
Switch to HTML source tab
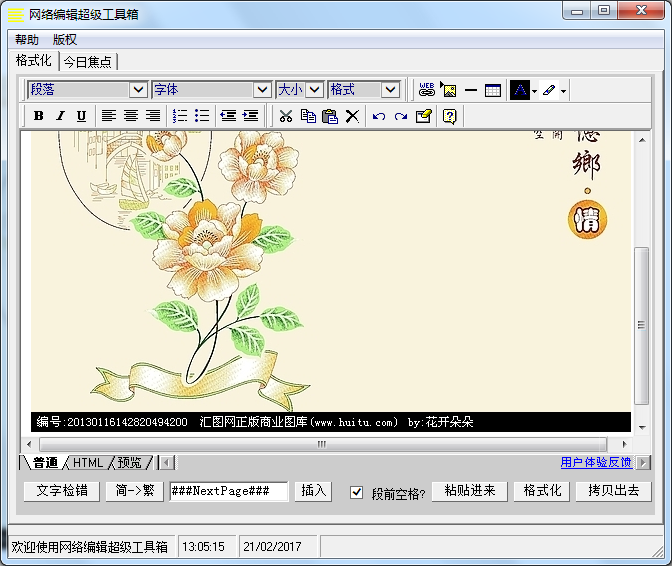pyautogui.click(x=88, y=463)
